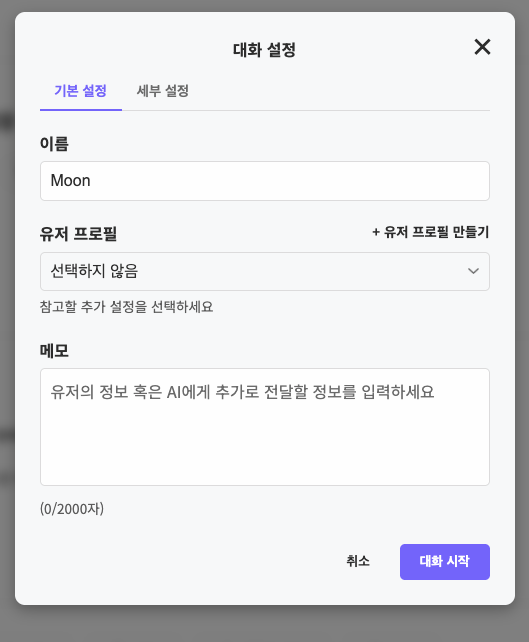Start the chat with 대화 시작
The width and height of the screenshot is (529, 642).
pos(445,562)
